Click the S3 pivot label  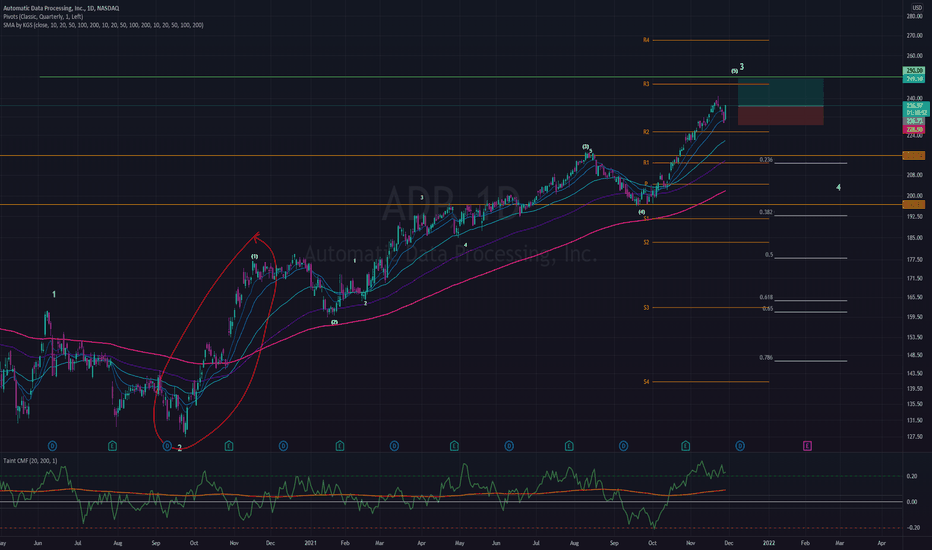click(x=646, y=308)
